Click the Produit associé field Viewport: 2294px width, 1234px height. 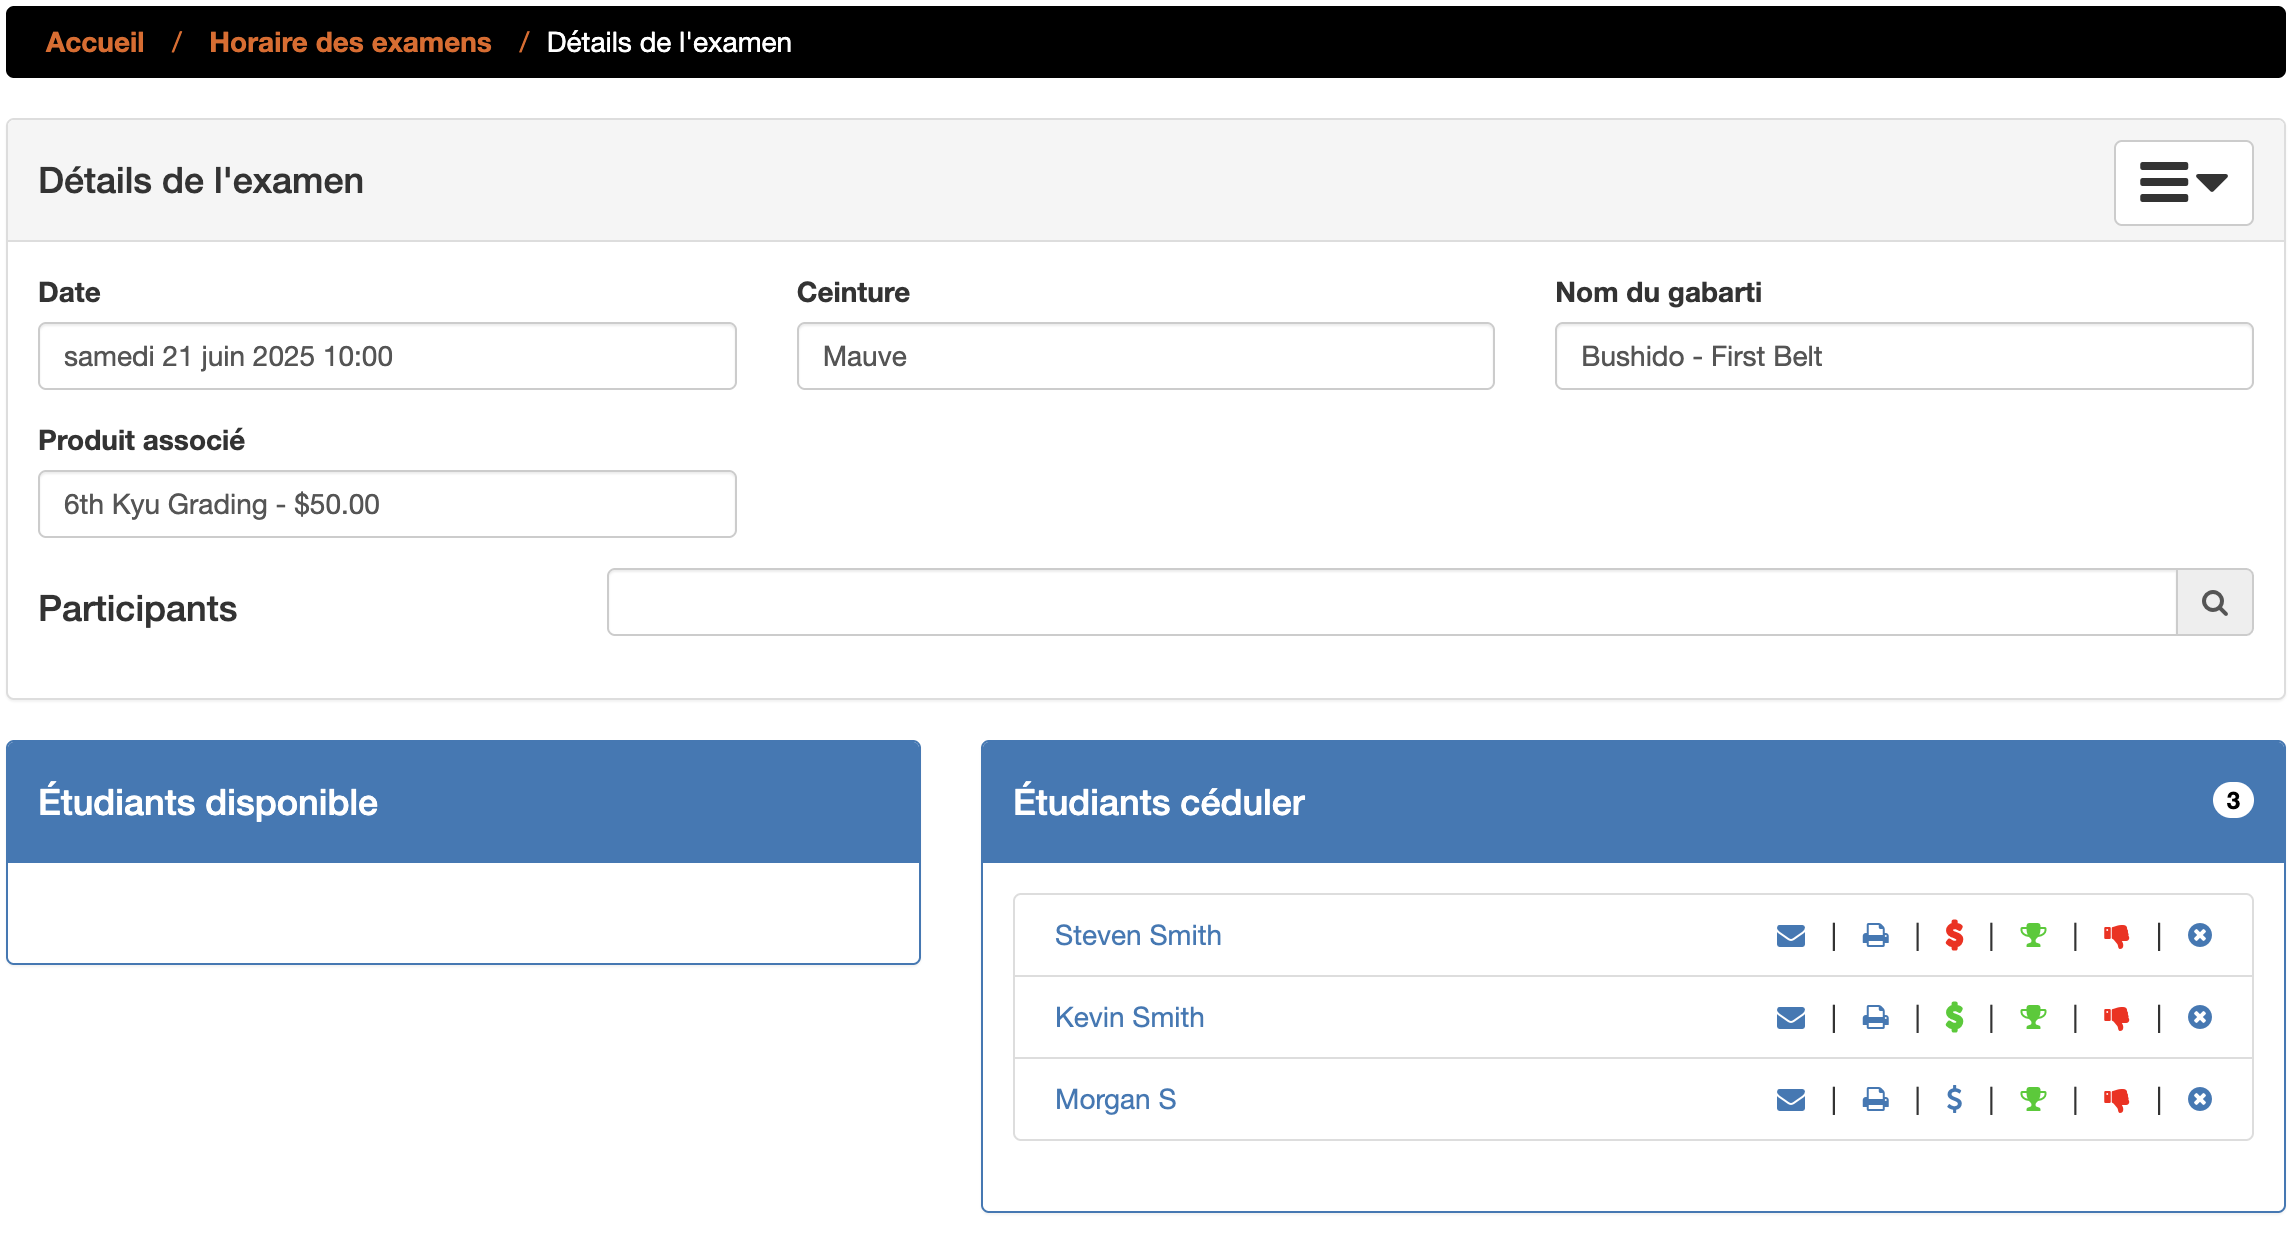(x=387, y=504)
